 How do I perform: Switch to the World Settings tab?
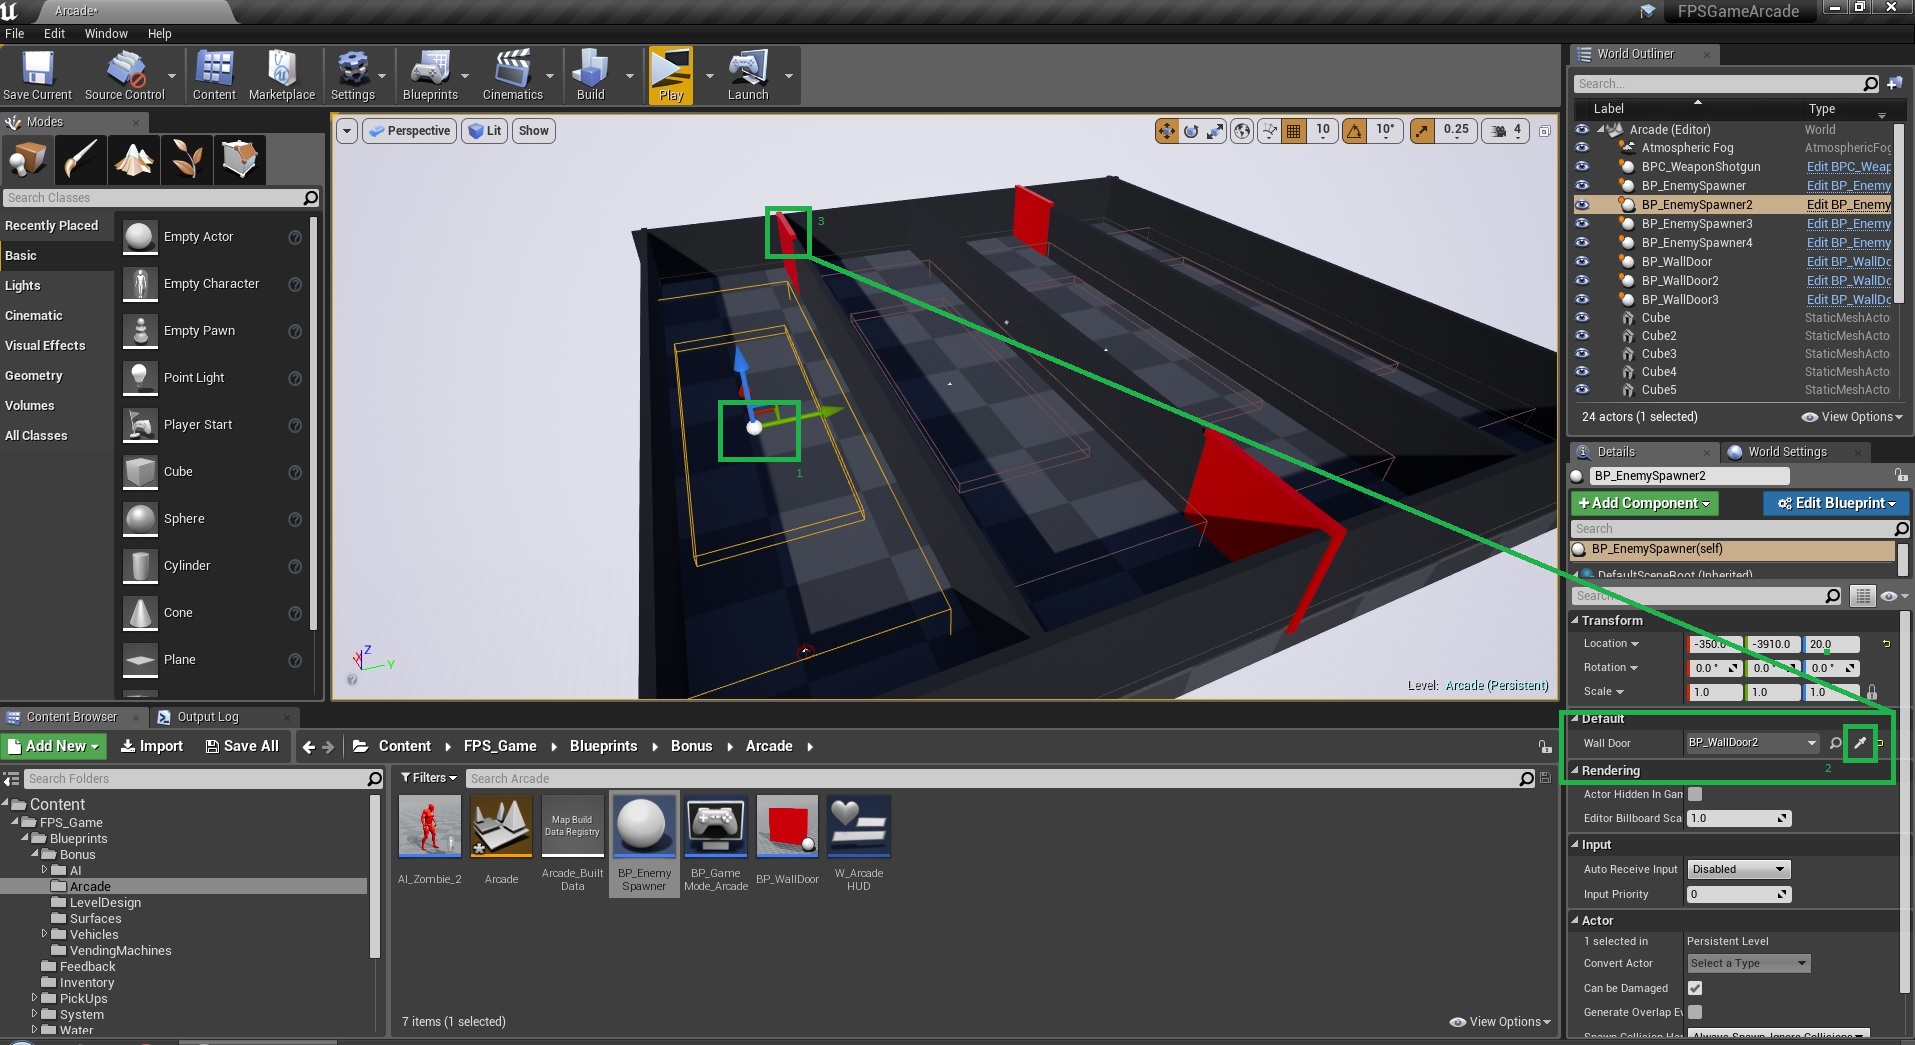(x=1786, y=452)
